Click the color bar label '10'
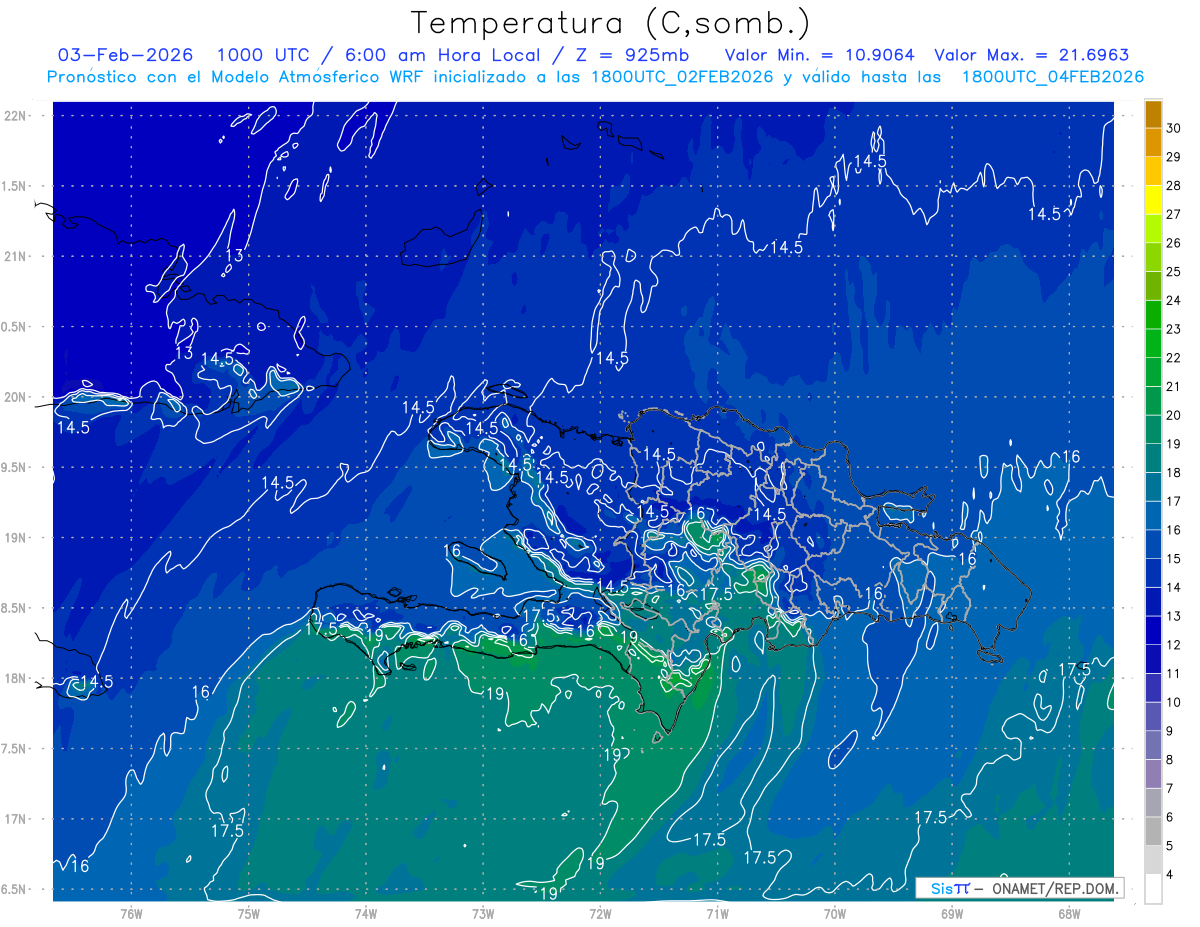The image size is (1200, 927). pos(1174,702)
